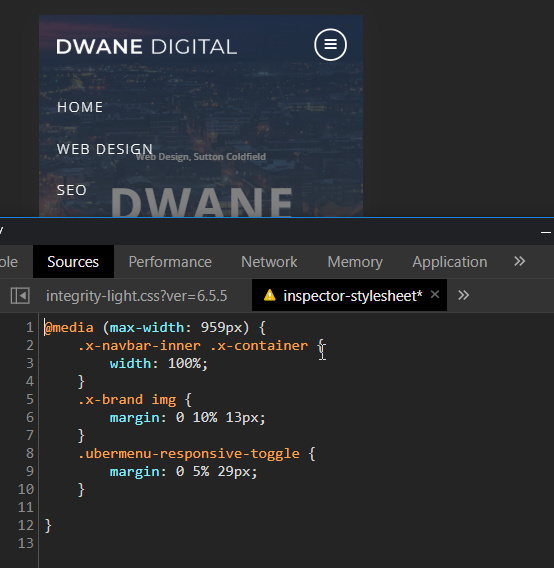
Task: Show more open file tabs chevron
Action: 463,295
